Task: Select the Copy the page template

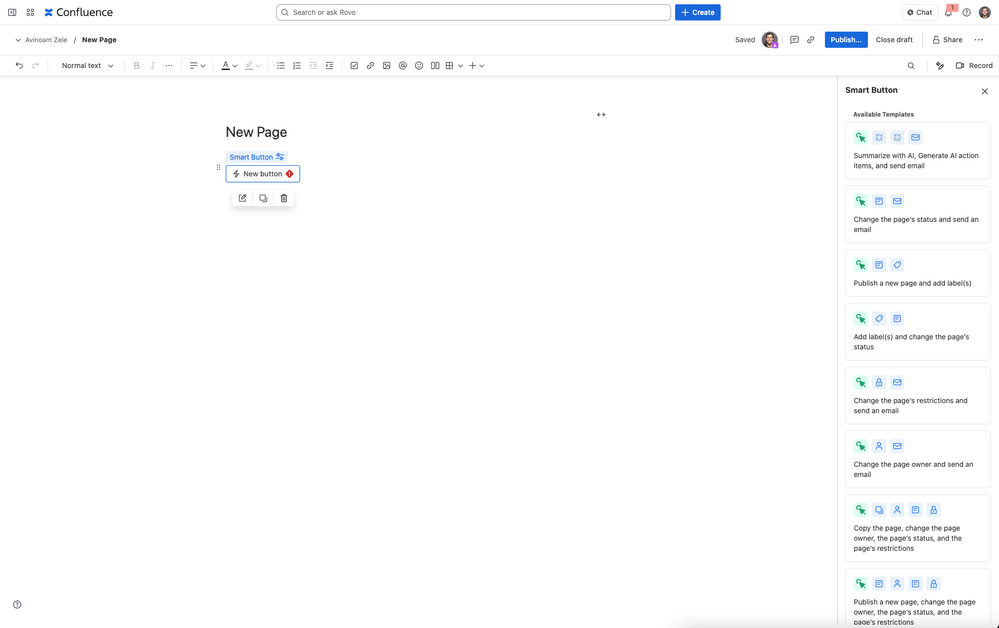Action: click(917, 528)
